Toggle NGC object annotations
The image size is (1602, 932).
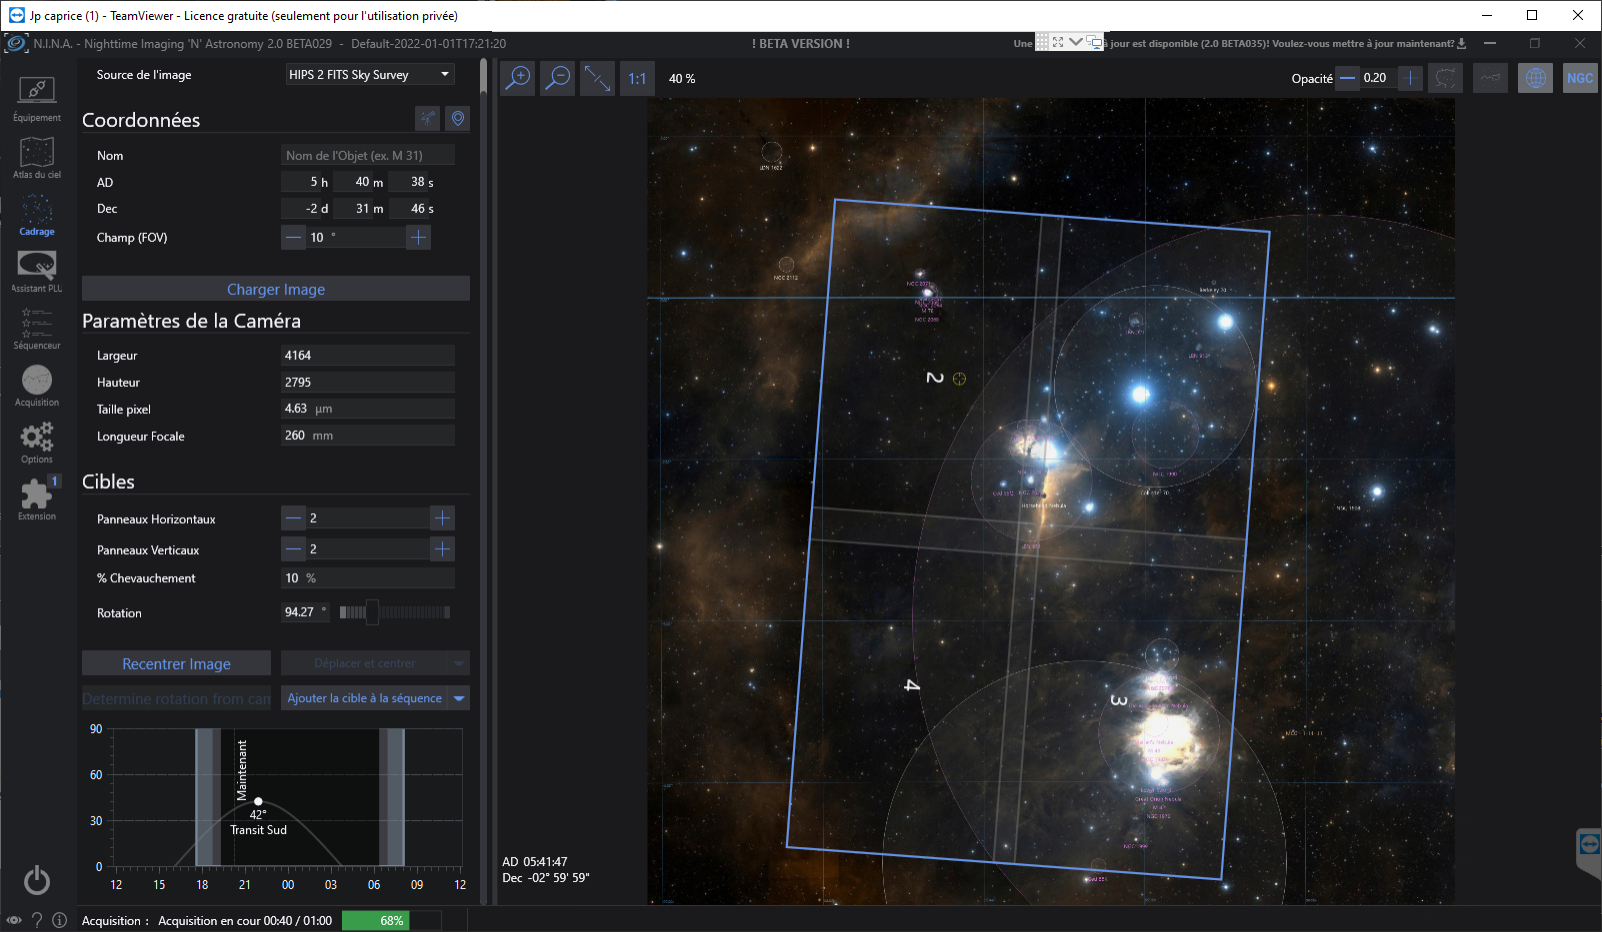click(x=1580, y=78)
